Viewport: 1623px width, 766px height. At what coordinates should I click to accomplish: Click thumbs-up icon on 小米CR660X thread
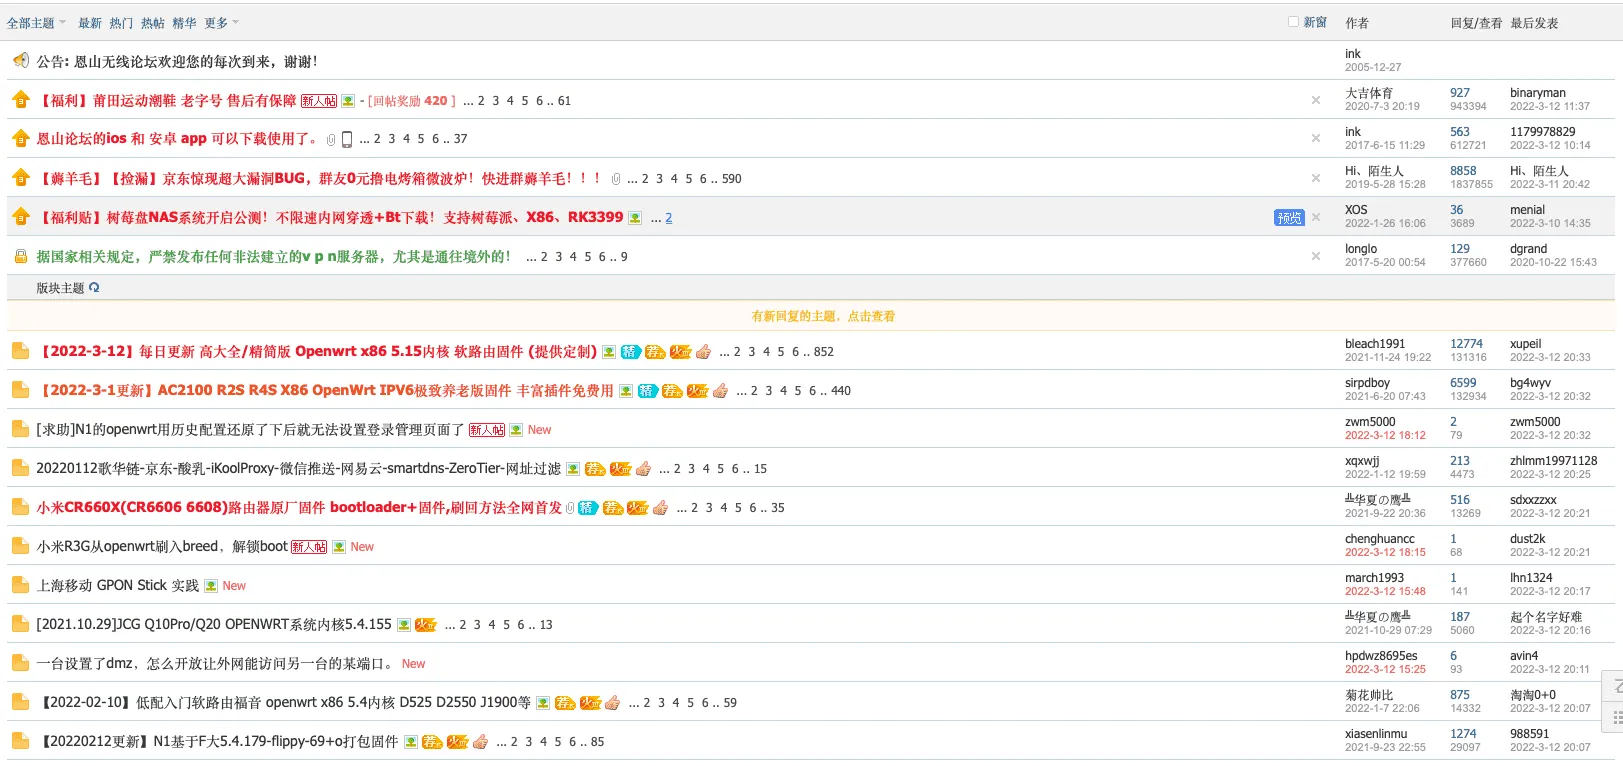pos(660,508)
